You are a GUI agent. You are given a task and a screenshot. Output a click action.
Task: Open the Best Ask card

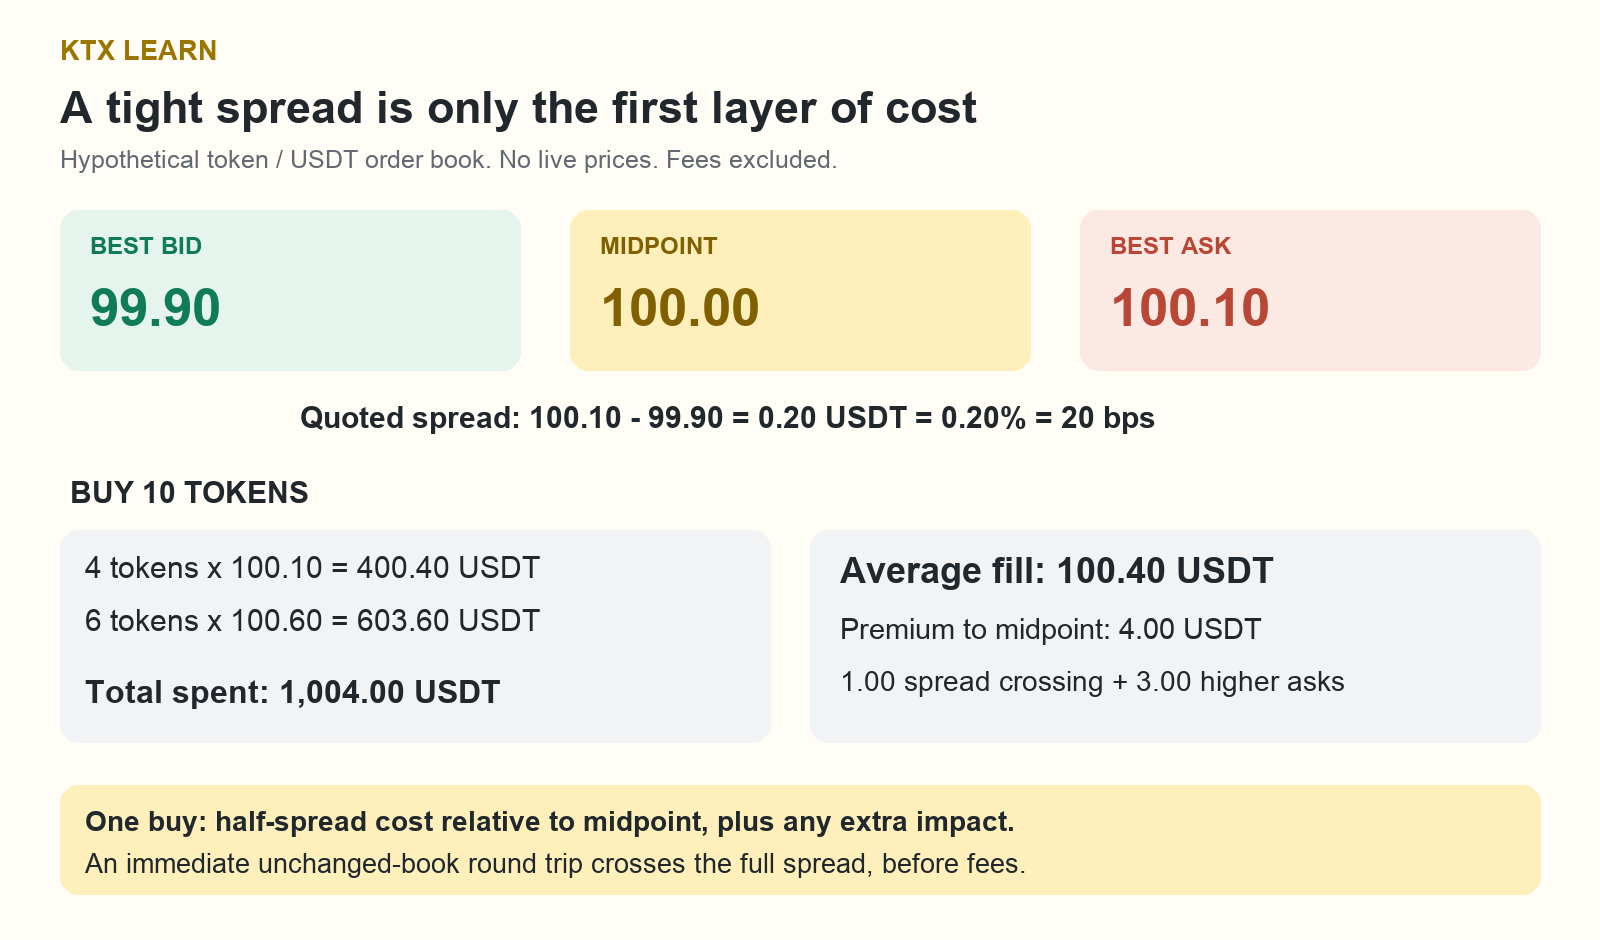click(1310, 290)
